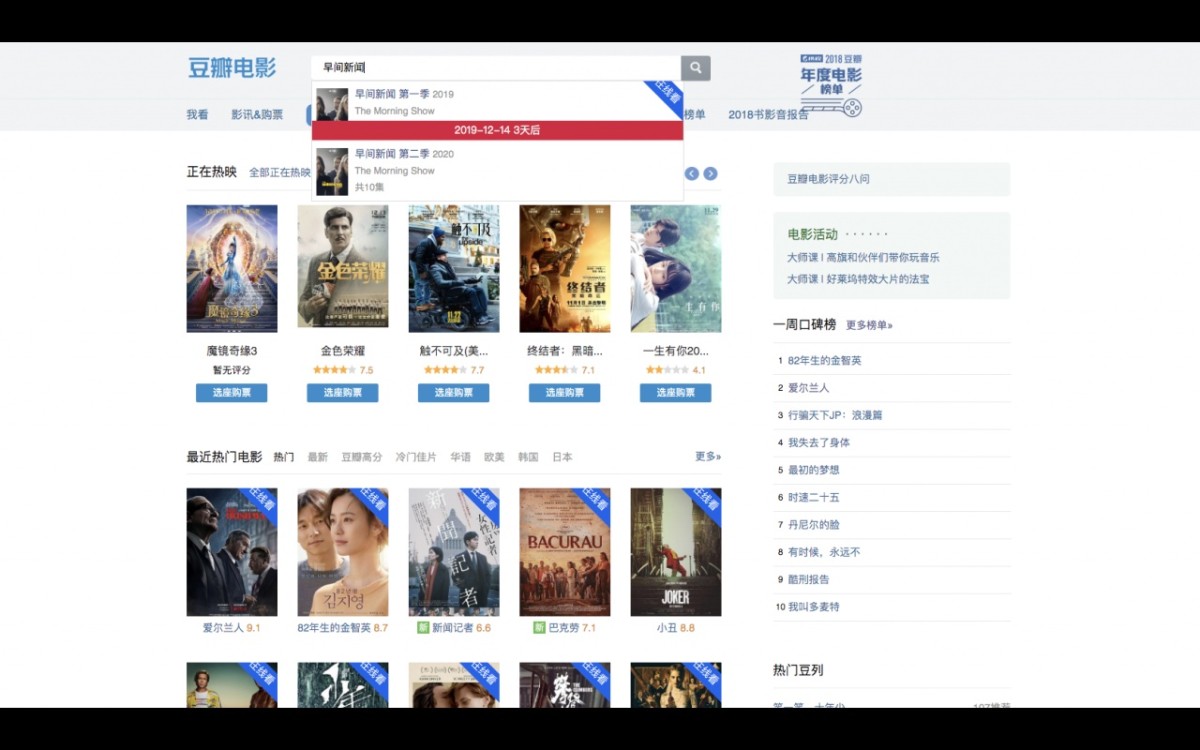Viewport: 1200px width, 750px height.
Task: Click the right carousel arrow in 正在热映
Action: click(x=710, y=174)
